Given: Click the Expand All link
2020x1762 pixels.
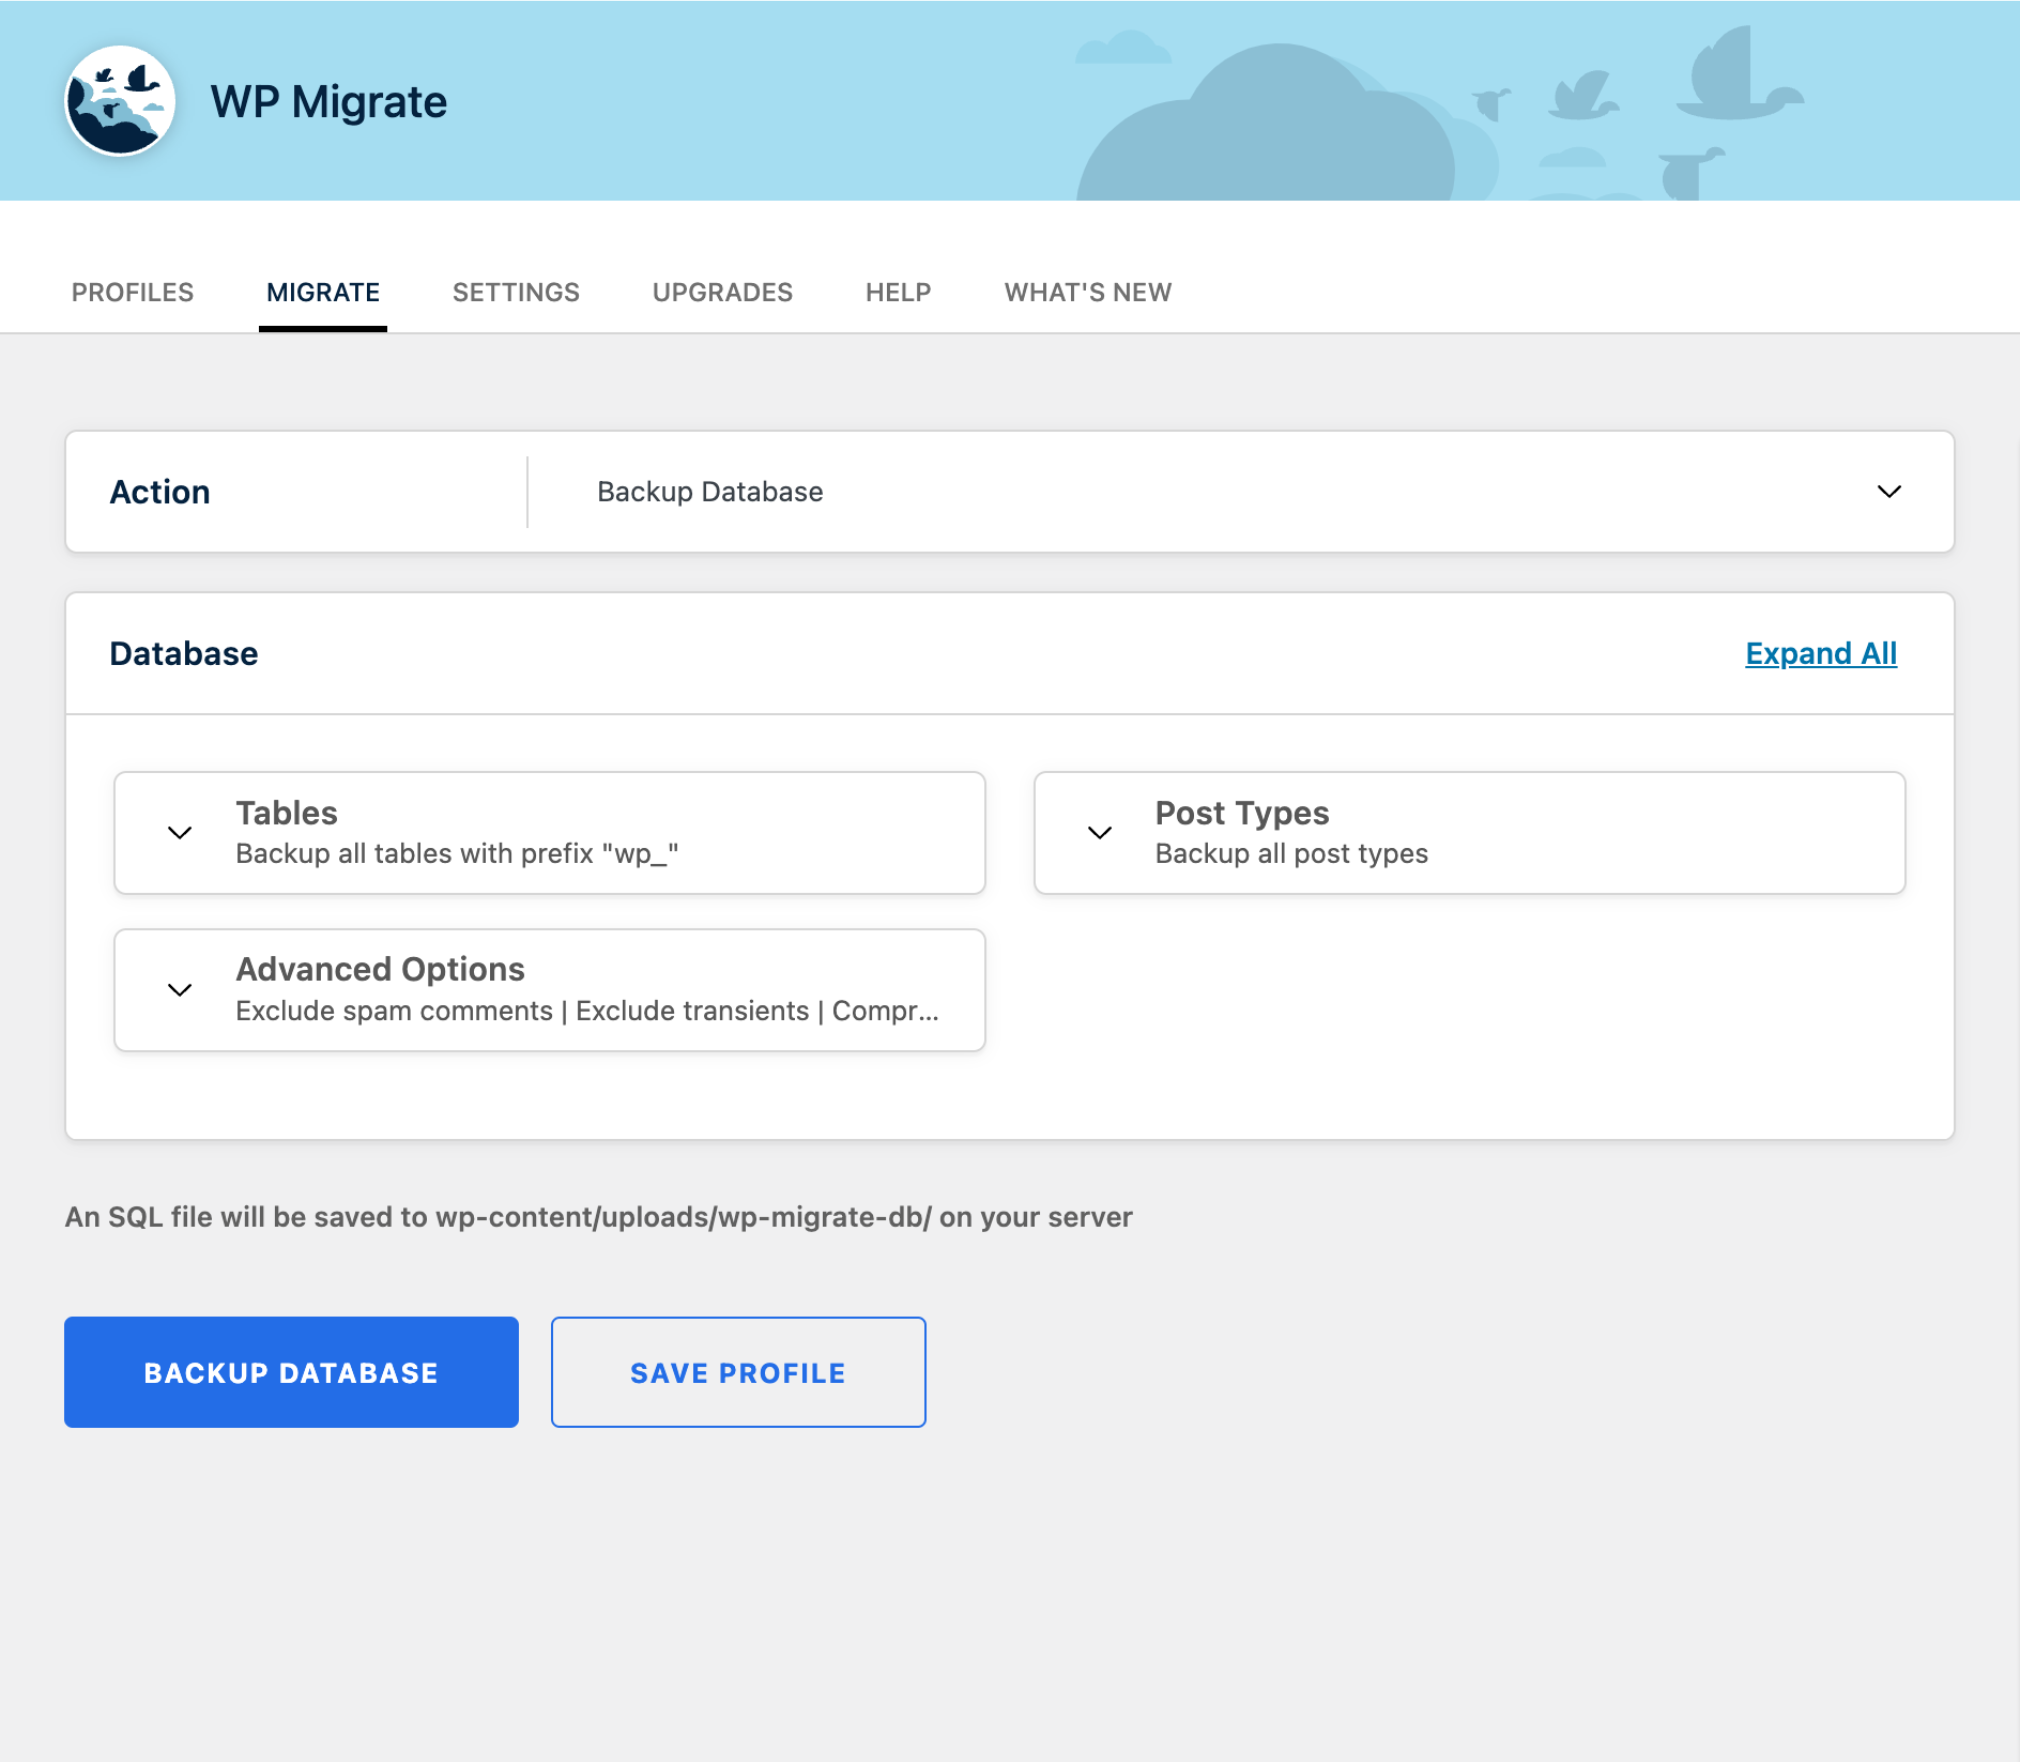Looking at the screenshot, I should pos(1821,653).
